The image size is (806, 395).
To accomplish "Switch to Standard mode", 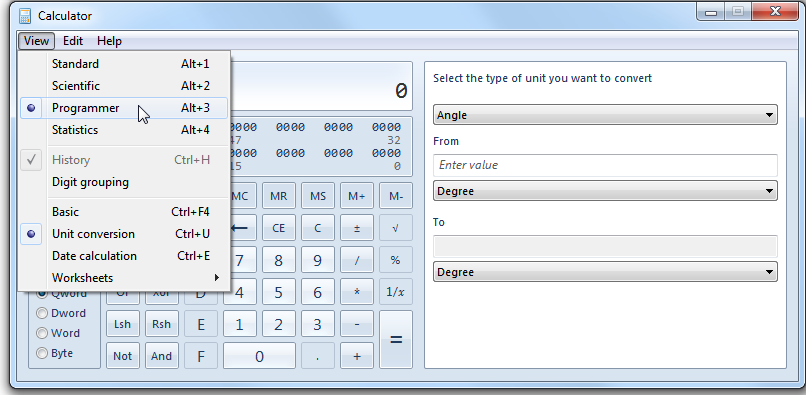I will (123, 64).
